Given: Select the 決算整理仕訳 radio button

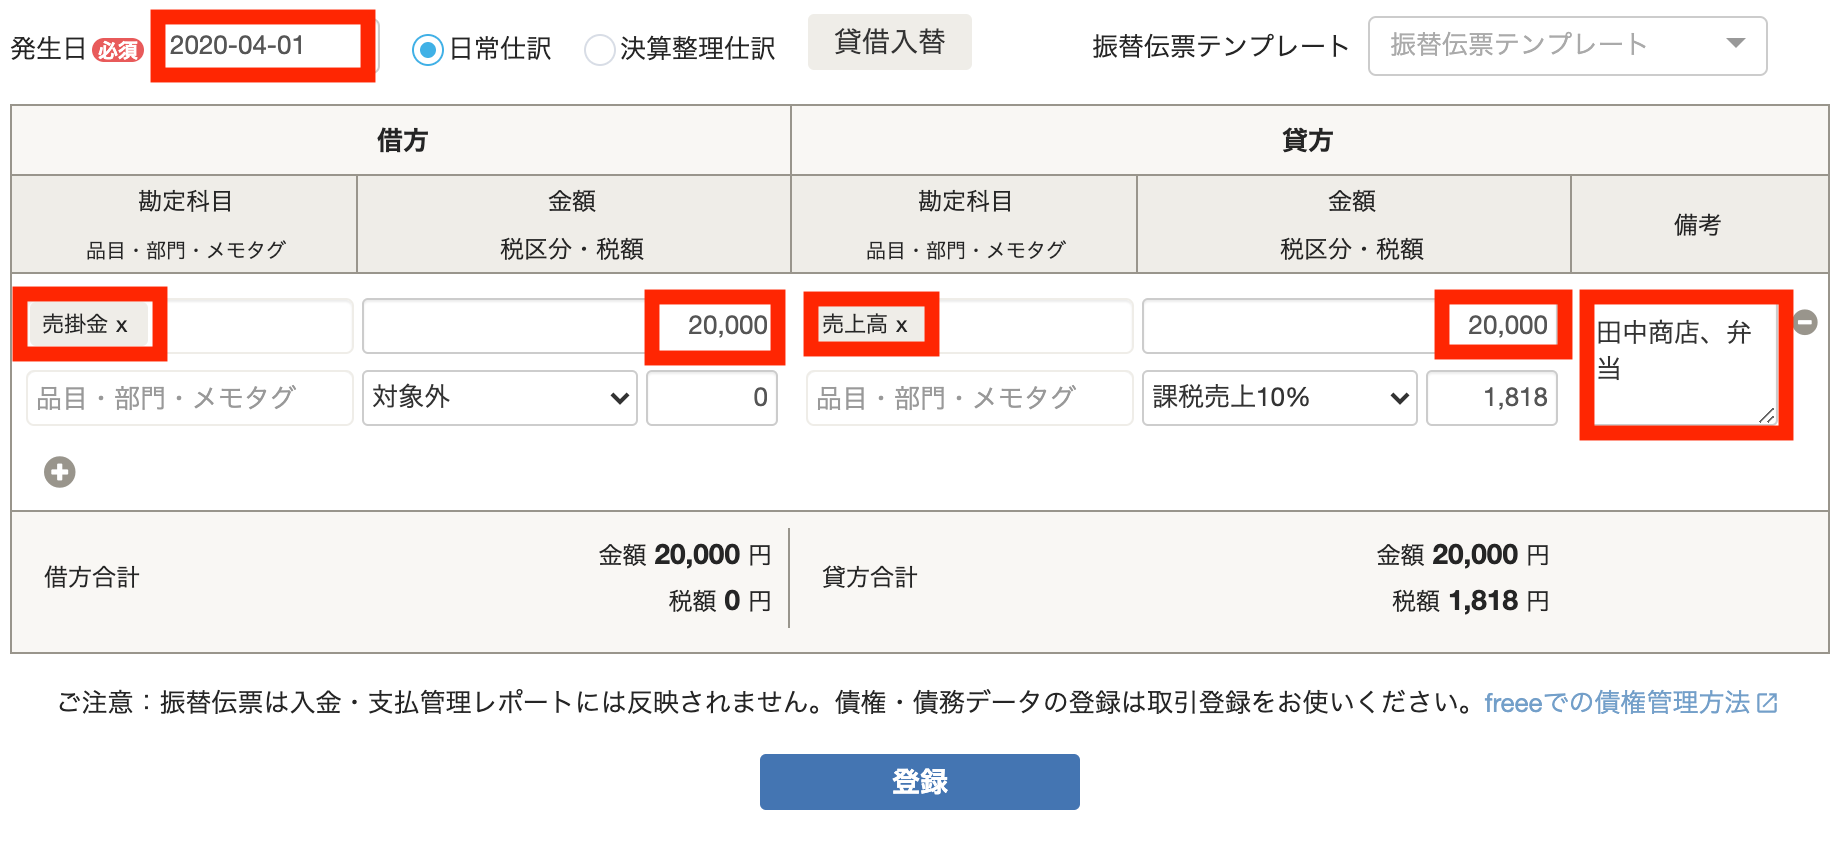Looking at the screenshot, I should (x=599, y=49).
